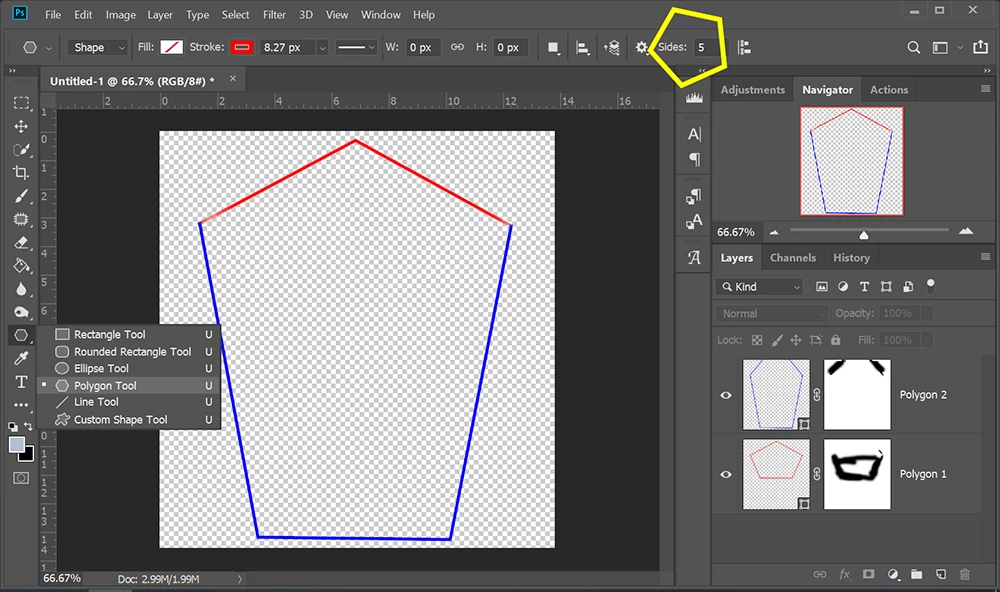
Task: Hide the Polygon 2 layer
Action: 726,395
